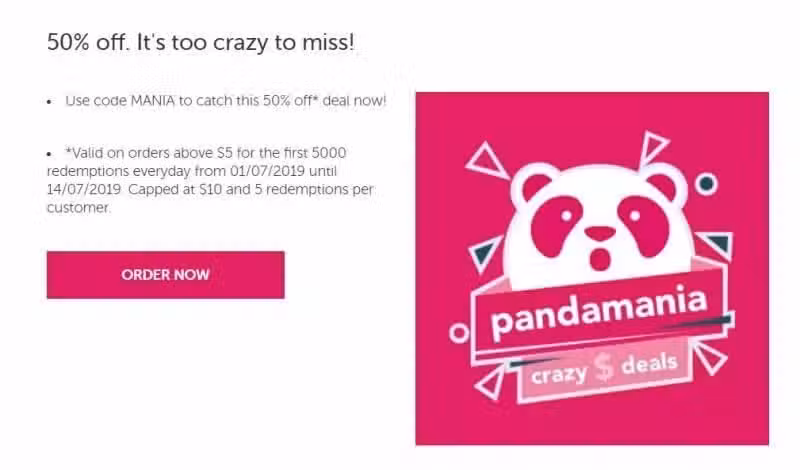Open the pandamania promo banner image
Screen dimensions: 800x470
(x=592, y=268)
